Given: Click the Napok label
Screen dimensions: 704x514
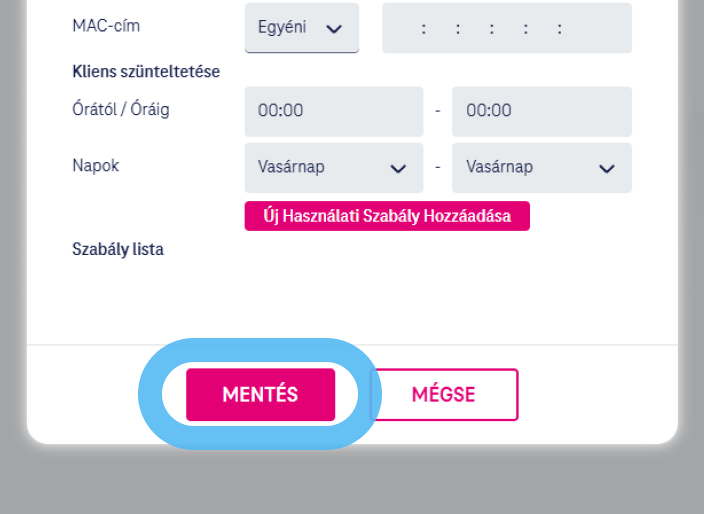Looking at the screenshot, I should (96, 165).
